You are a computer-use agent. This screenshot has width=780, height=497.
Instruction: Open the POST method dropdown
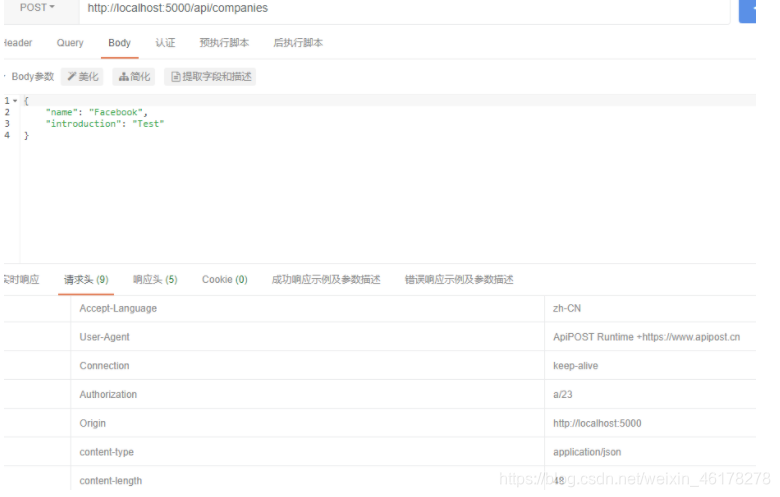37,7
